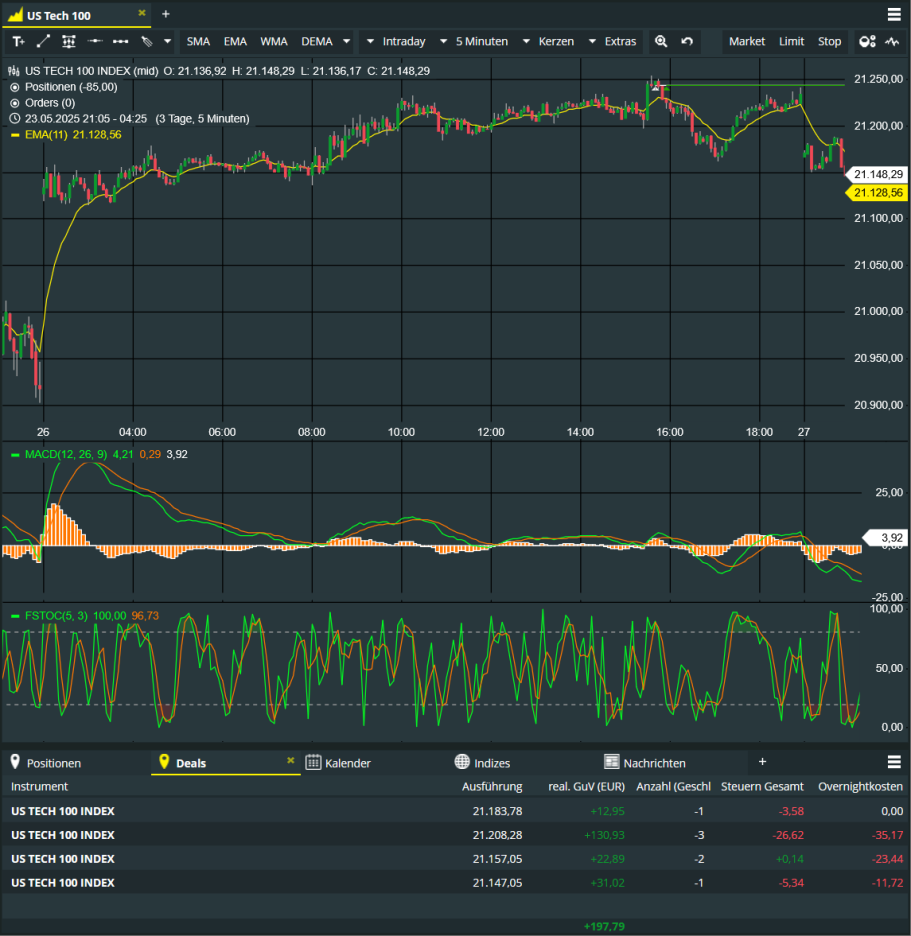Click the Instrument column header

[39, 786]
